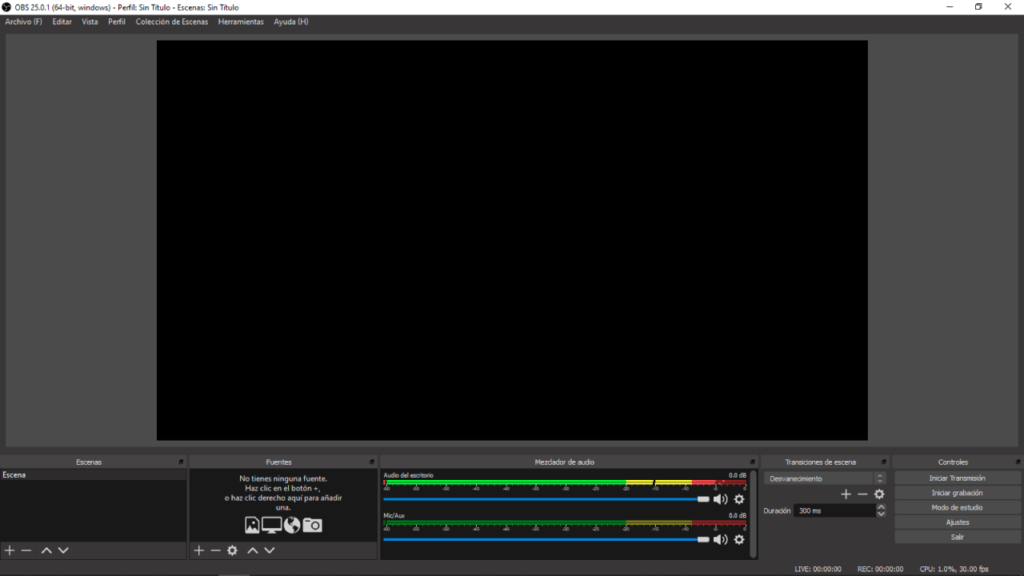The image size is (1024, 576).
Task: Add a new source in Fuentes panel
Action: click(198, 550)
